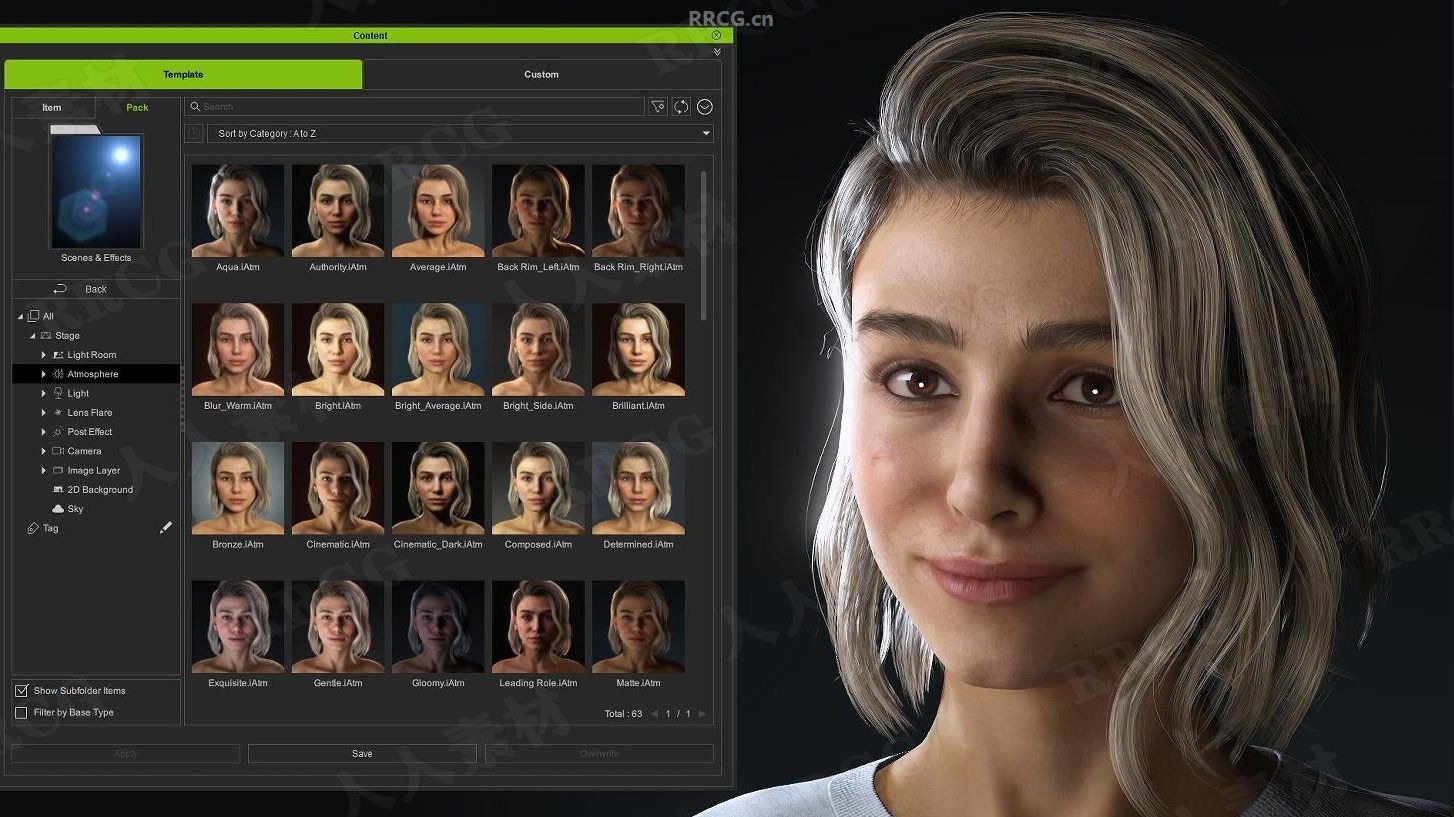
Task: Click the Sky category icon
Action: 58,508
